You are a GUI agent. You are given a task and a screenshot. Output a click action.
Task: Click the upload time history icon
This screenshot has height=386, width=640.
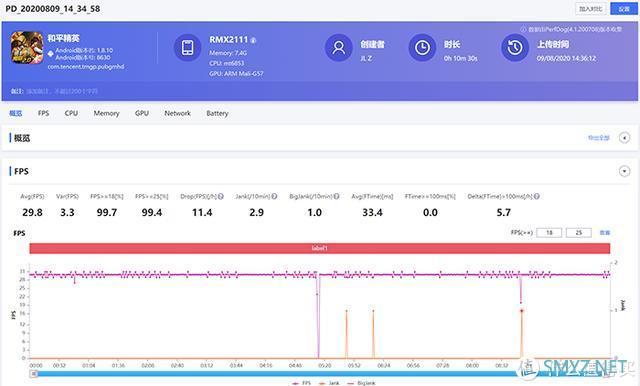(x=515, y=48)
